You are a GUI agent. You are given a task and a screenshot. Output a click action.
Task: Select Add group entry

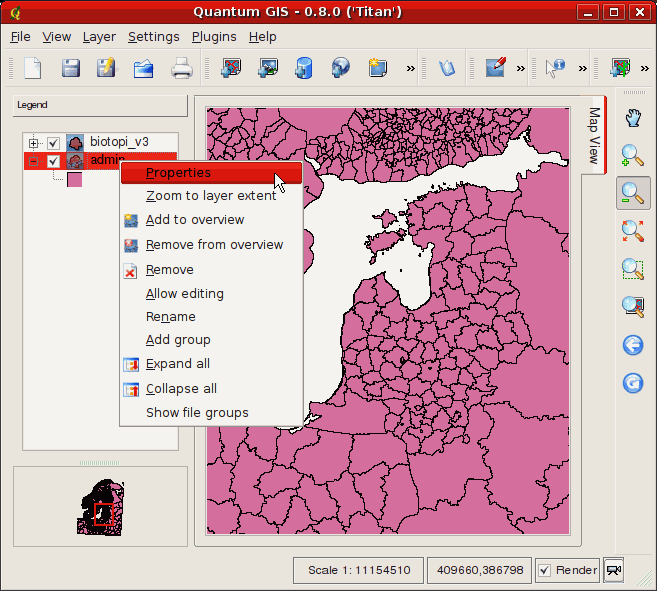pos(211,340)
